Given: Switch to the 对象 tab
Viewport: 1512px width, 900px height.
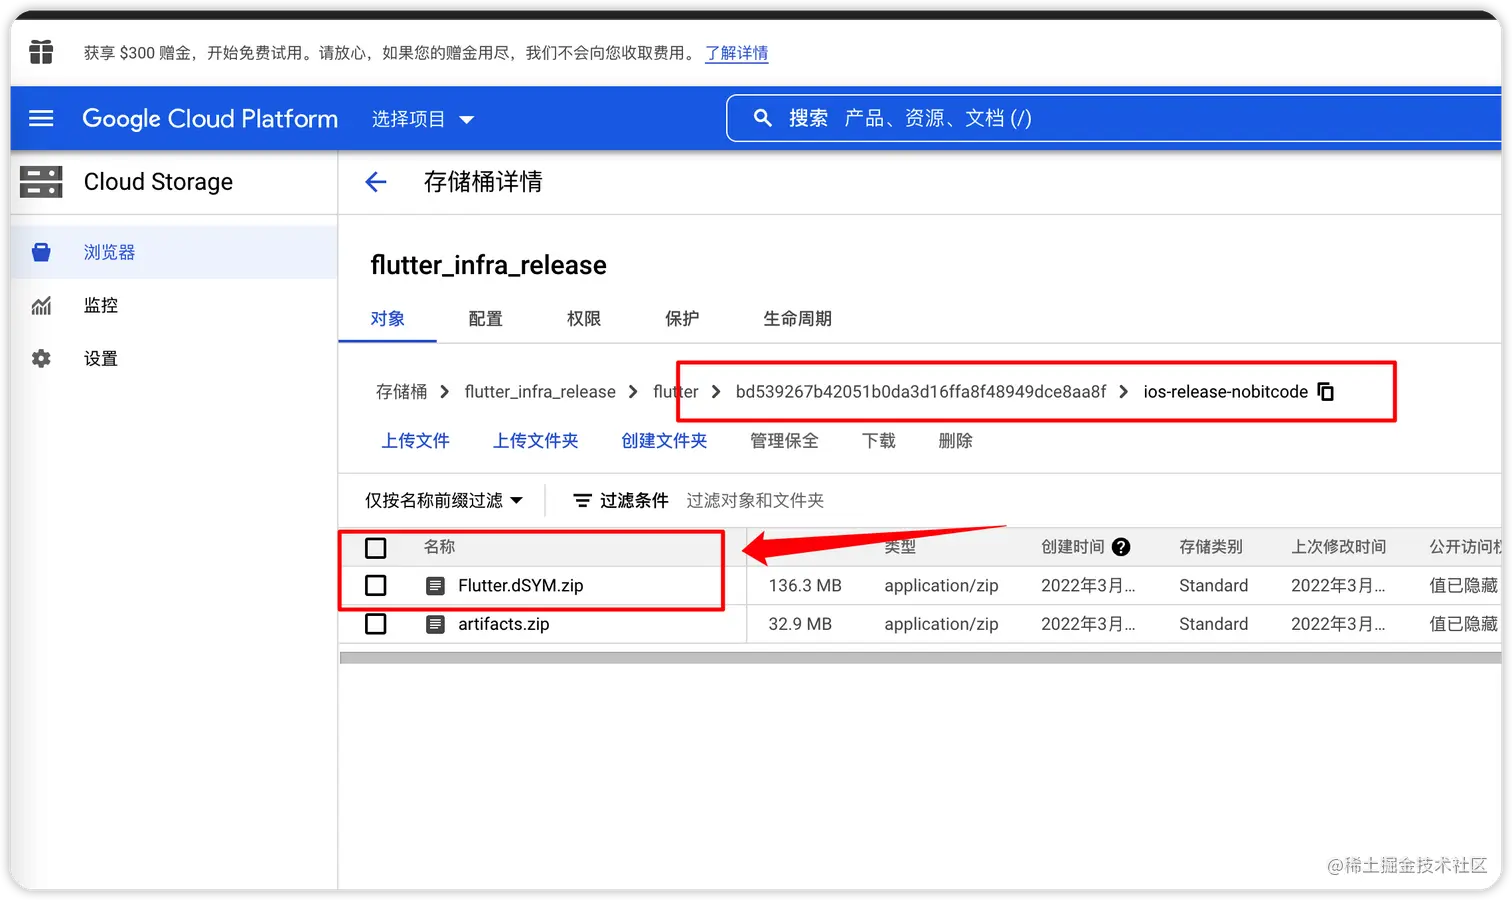Looking at the screenshot, I should [387, 318].
